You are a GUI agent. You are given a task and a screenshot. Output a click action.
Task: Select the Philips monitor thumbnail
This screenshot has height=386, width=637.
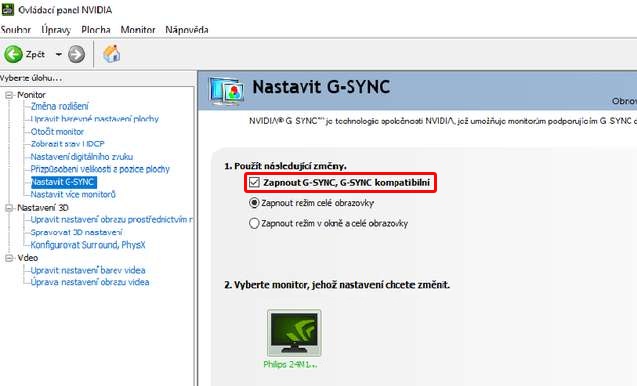click(294, 333)
